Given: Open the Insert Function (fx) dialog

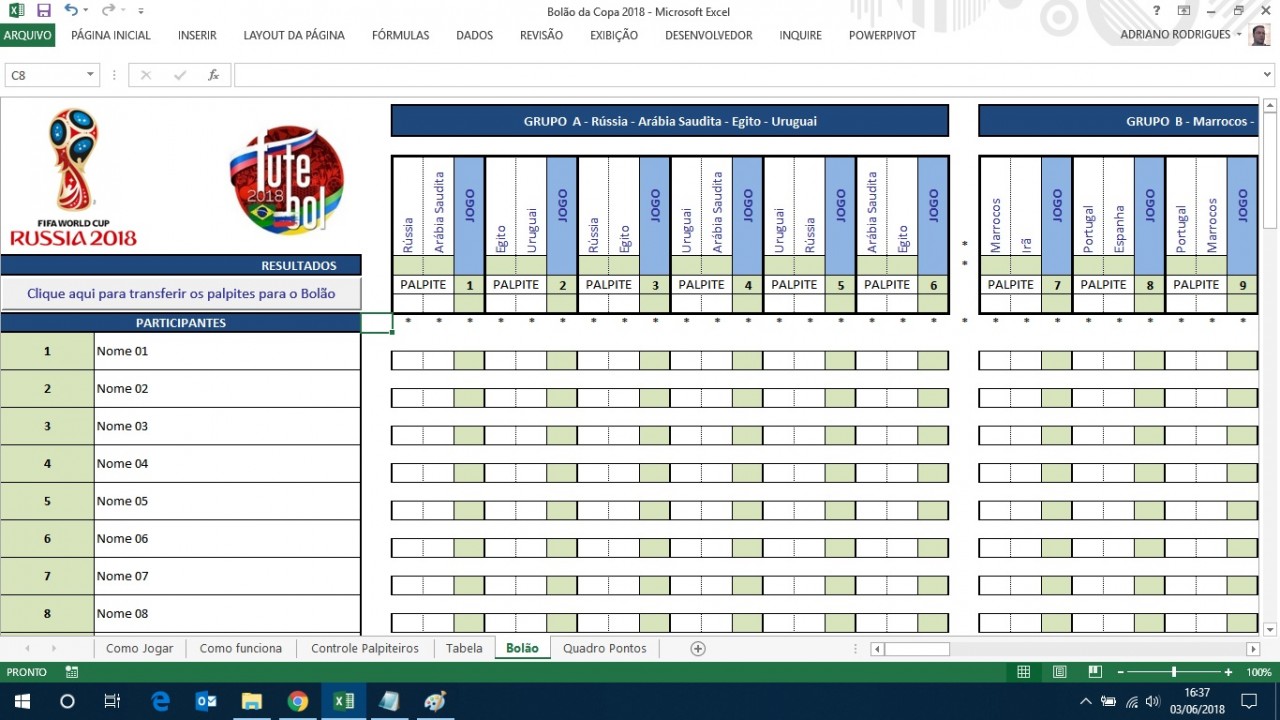Looking at the screenshot, I should 213,73.
